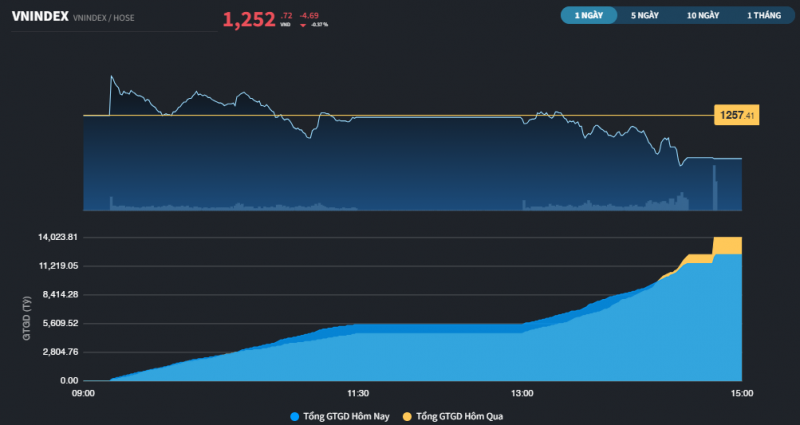Image resolution: width=800 pixels, height=425 pixels.
Task: Click the 1,252 index price value
Action: tap(249, 19)
